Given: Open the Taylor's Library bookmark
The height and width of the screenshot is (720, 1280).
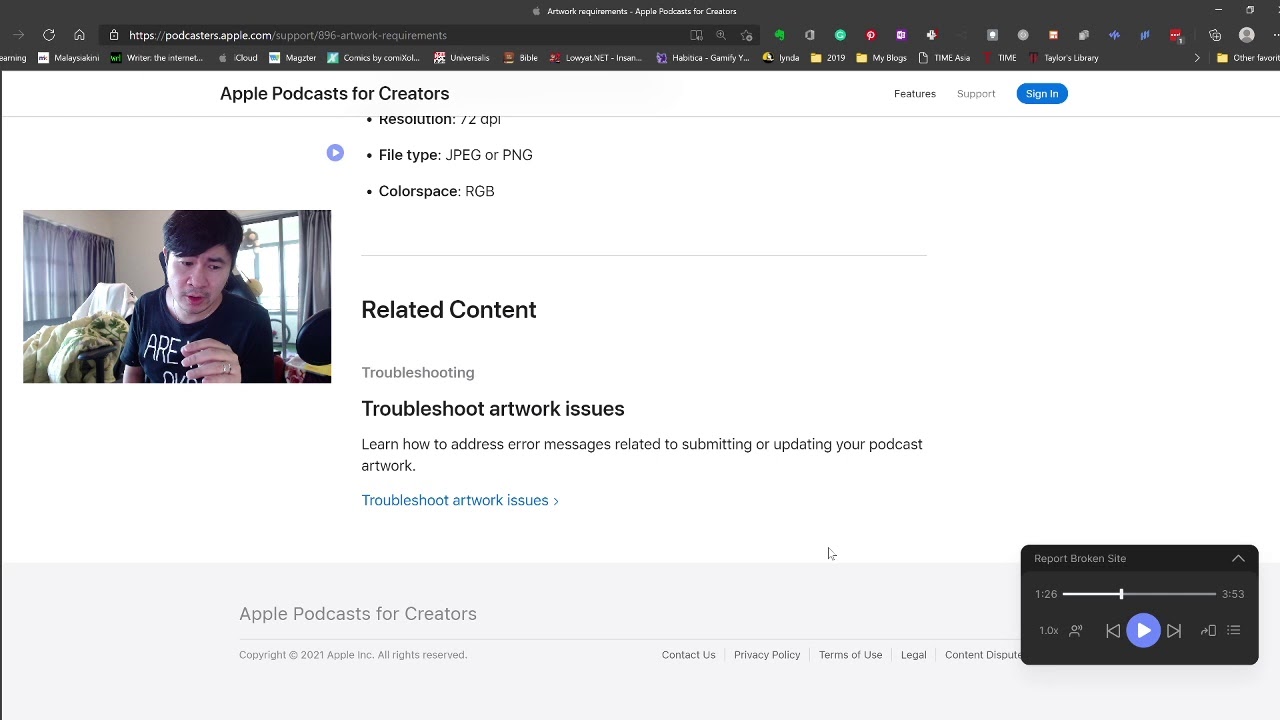Looking at the screenshot, I should click(x=1064, y=58).
